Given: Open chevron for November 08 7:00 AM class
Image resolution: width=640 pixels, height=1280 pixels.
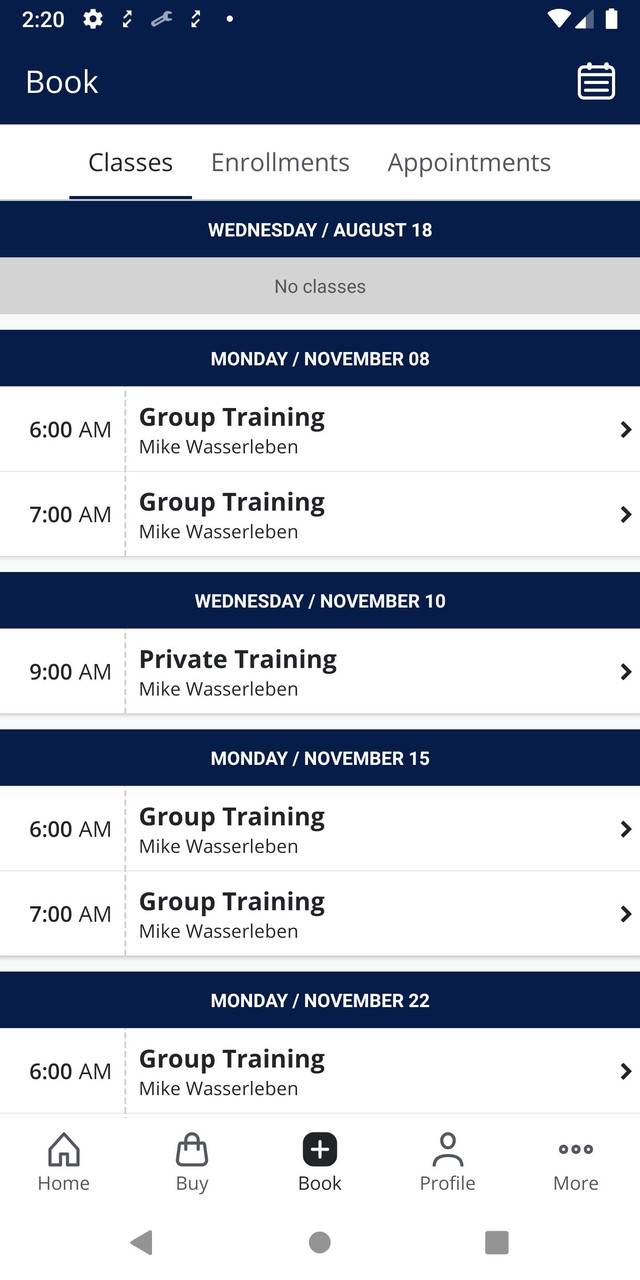Looking at the screenshot, I should 626,515.
